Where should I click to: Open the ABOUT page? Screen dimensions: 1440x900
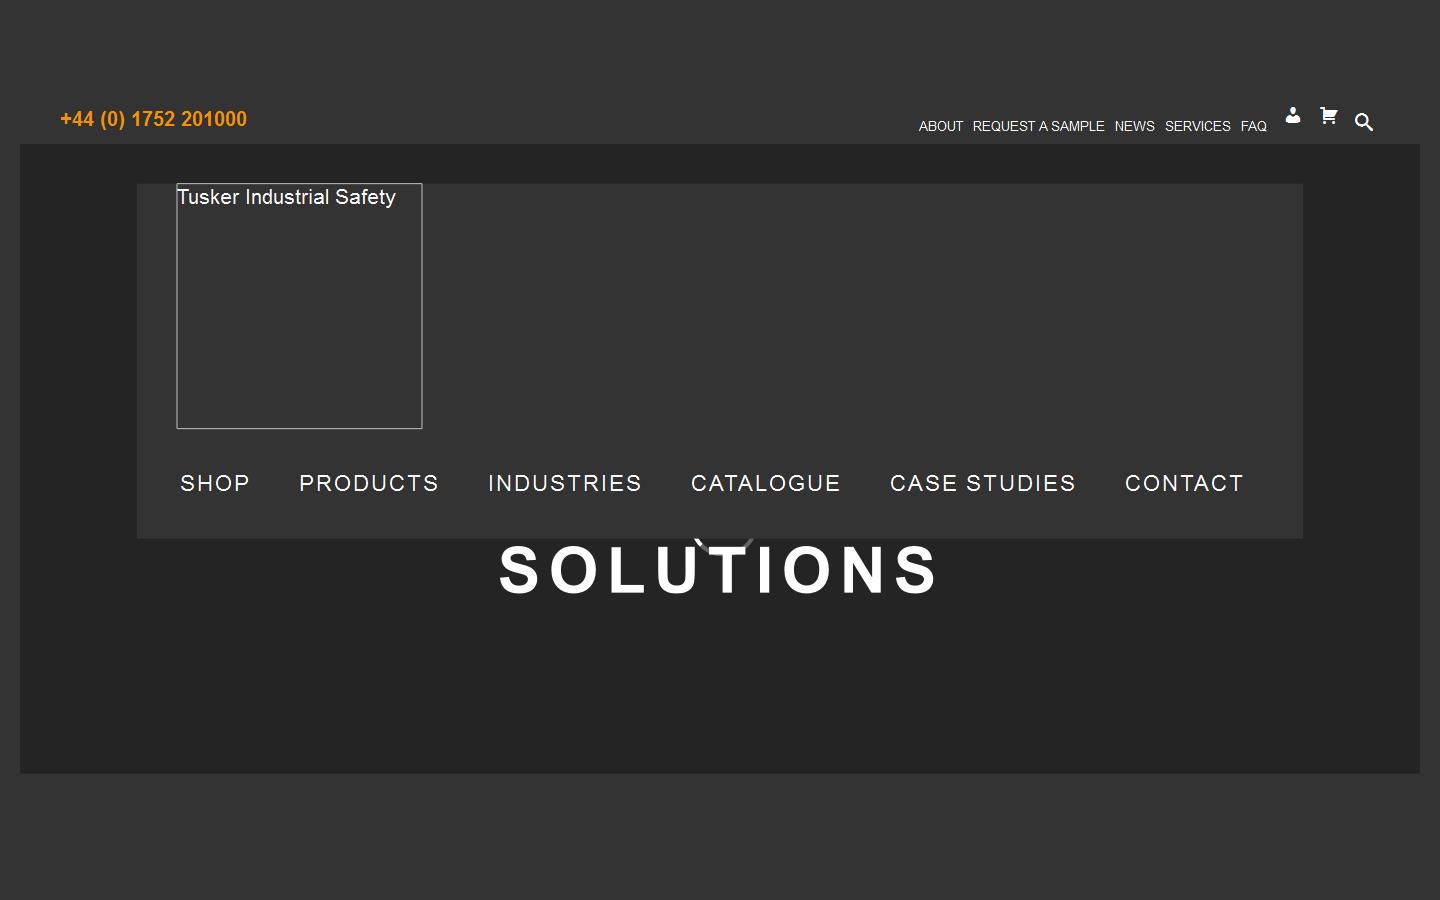(x=940, y=126)
